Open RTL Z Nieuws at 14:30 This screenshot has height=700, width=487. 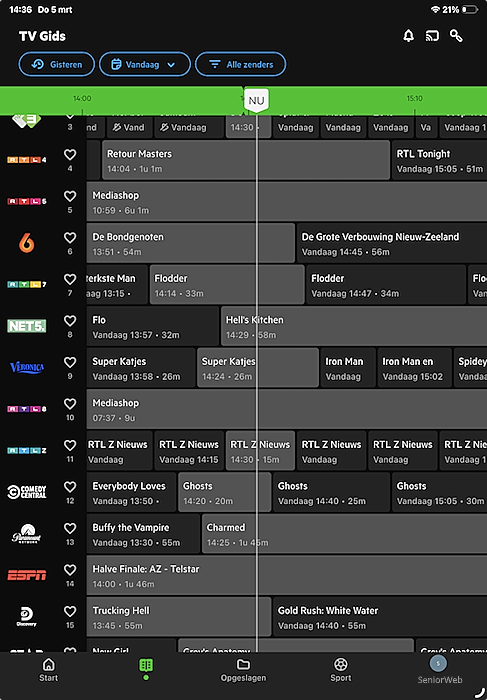(260, 450)
